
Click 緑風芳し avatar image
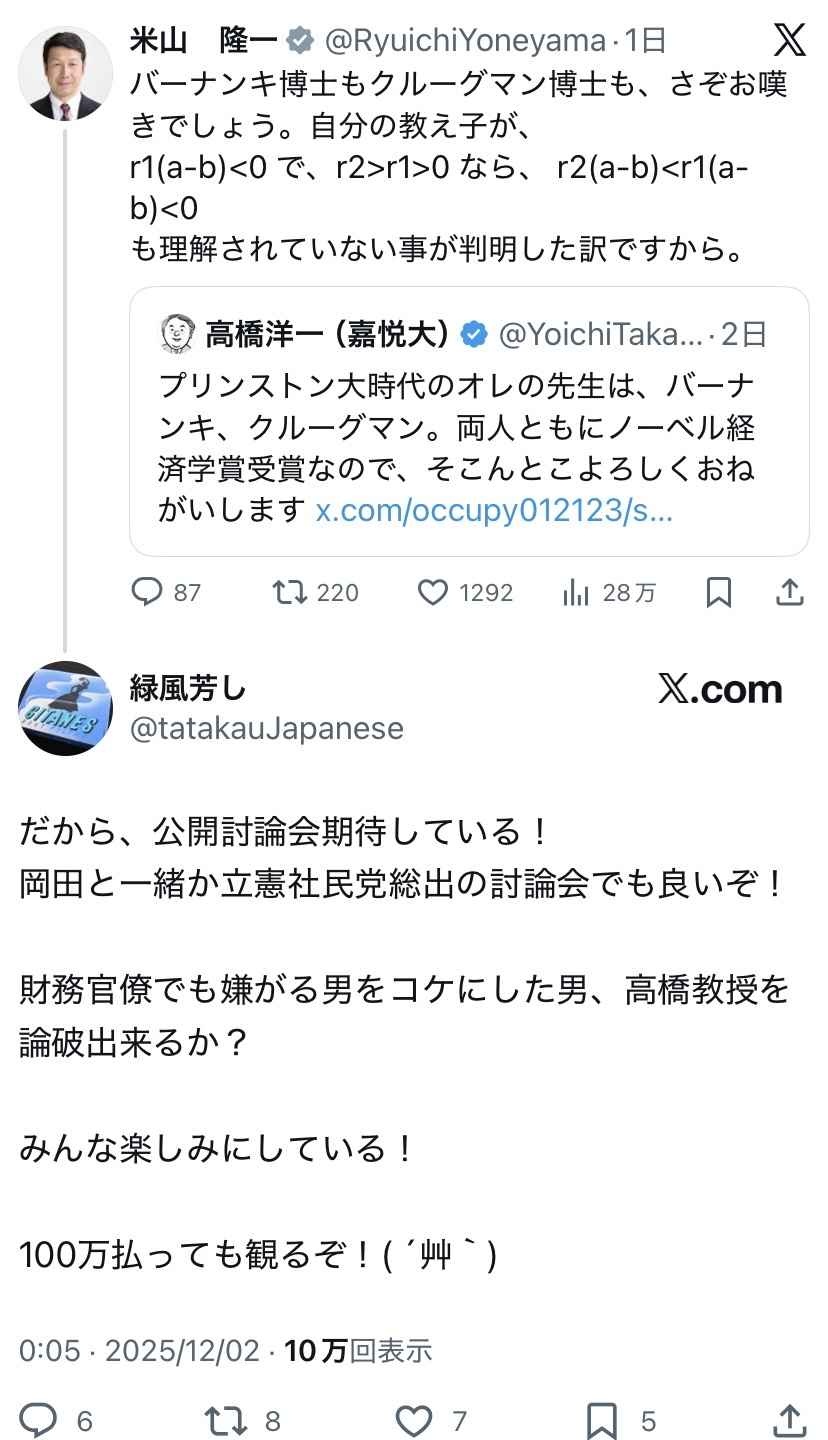point(66,708)
